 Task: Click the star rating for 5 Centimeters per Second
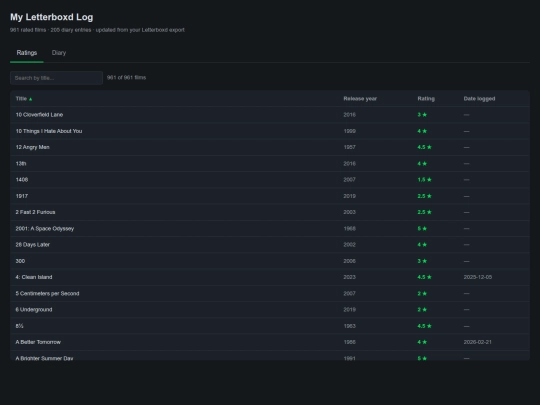pos(422,293)
